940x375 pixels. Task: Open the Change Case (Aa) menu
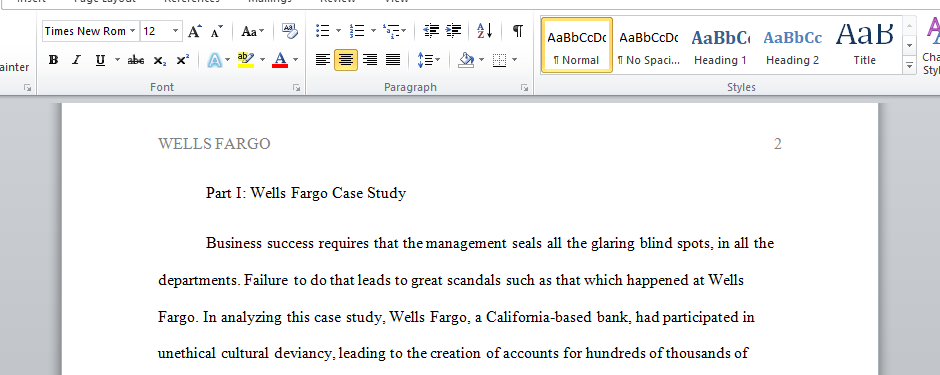pyautogui.click(x=252, y=31)
